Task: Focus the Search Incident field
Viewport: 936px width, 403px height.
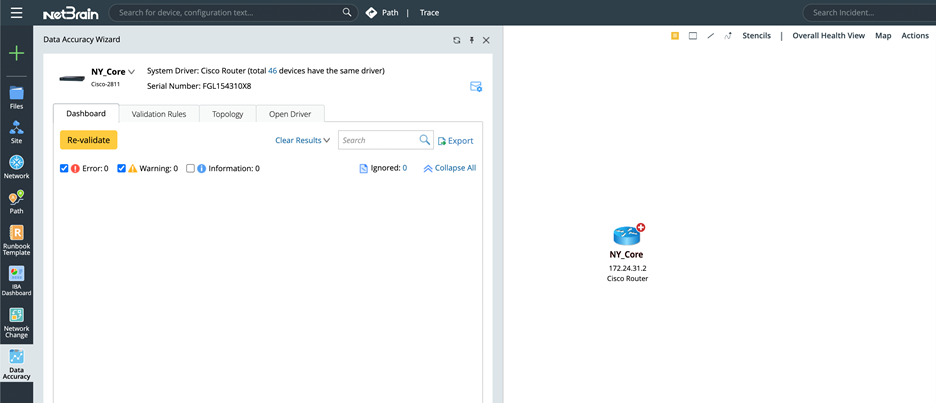Action: point(872,13)
